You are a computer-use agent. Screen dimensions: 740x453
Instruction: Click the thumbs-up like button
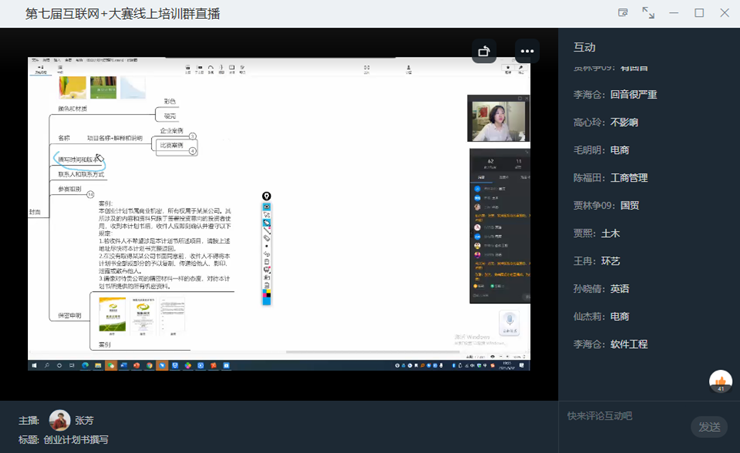click(x=720, y=381)
